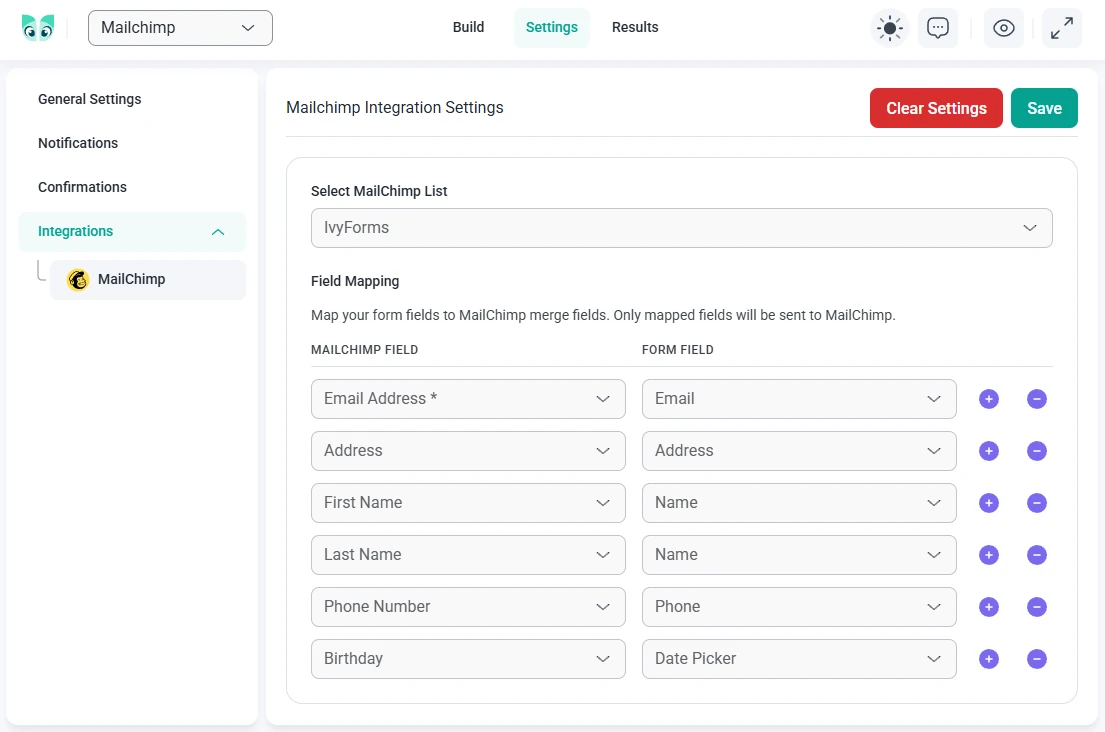Collapse the Integrations section chevron
Viewport: 1105px width, 732px height.
pyautogui.click(x=218, y=231)
